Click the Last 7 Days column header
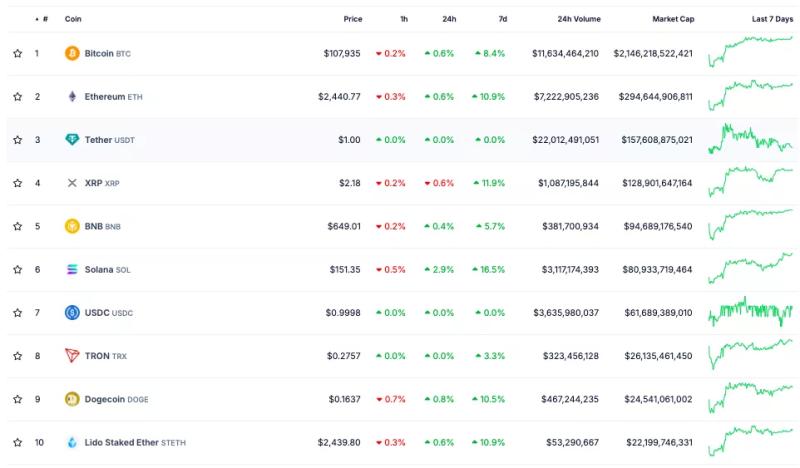 [x=772, y=19]
